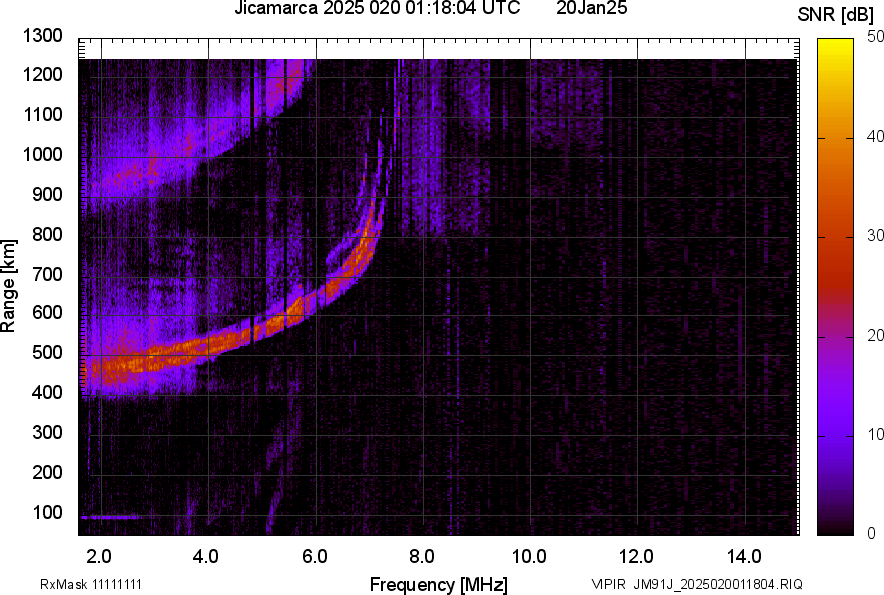Click the colorbar tick label 40
Image resolution: width=884 pixels, height=595 pixels.
point(874,136)
